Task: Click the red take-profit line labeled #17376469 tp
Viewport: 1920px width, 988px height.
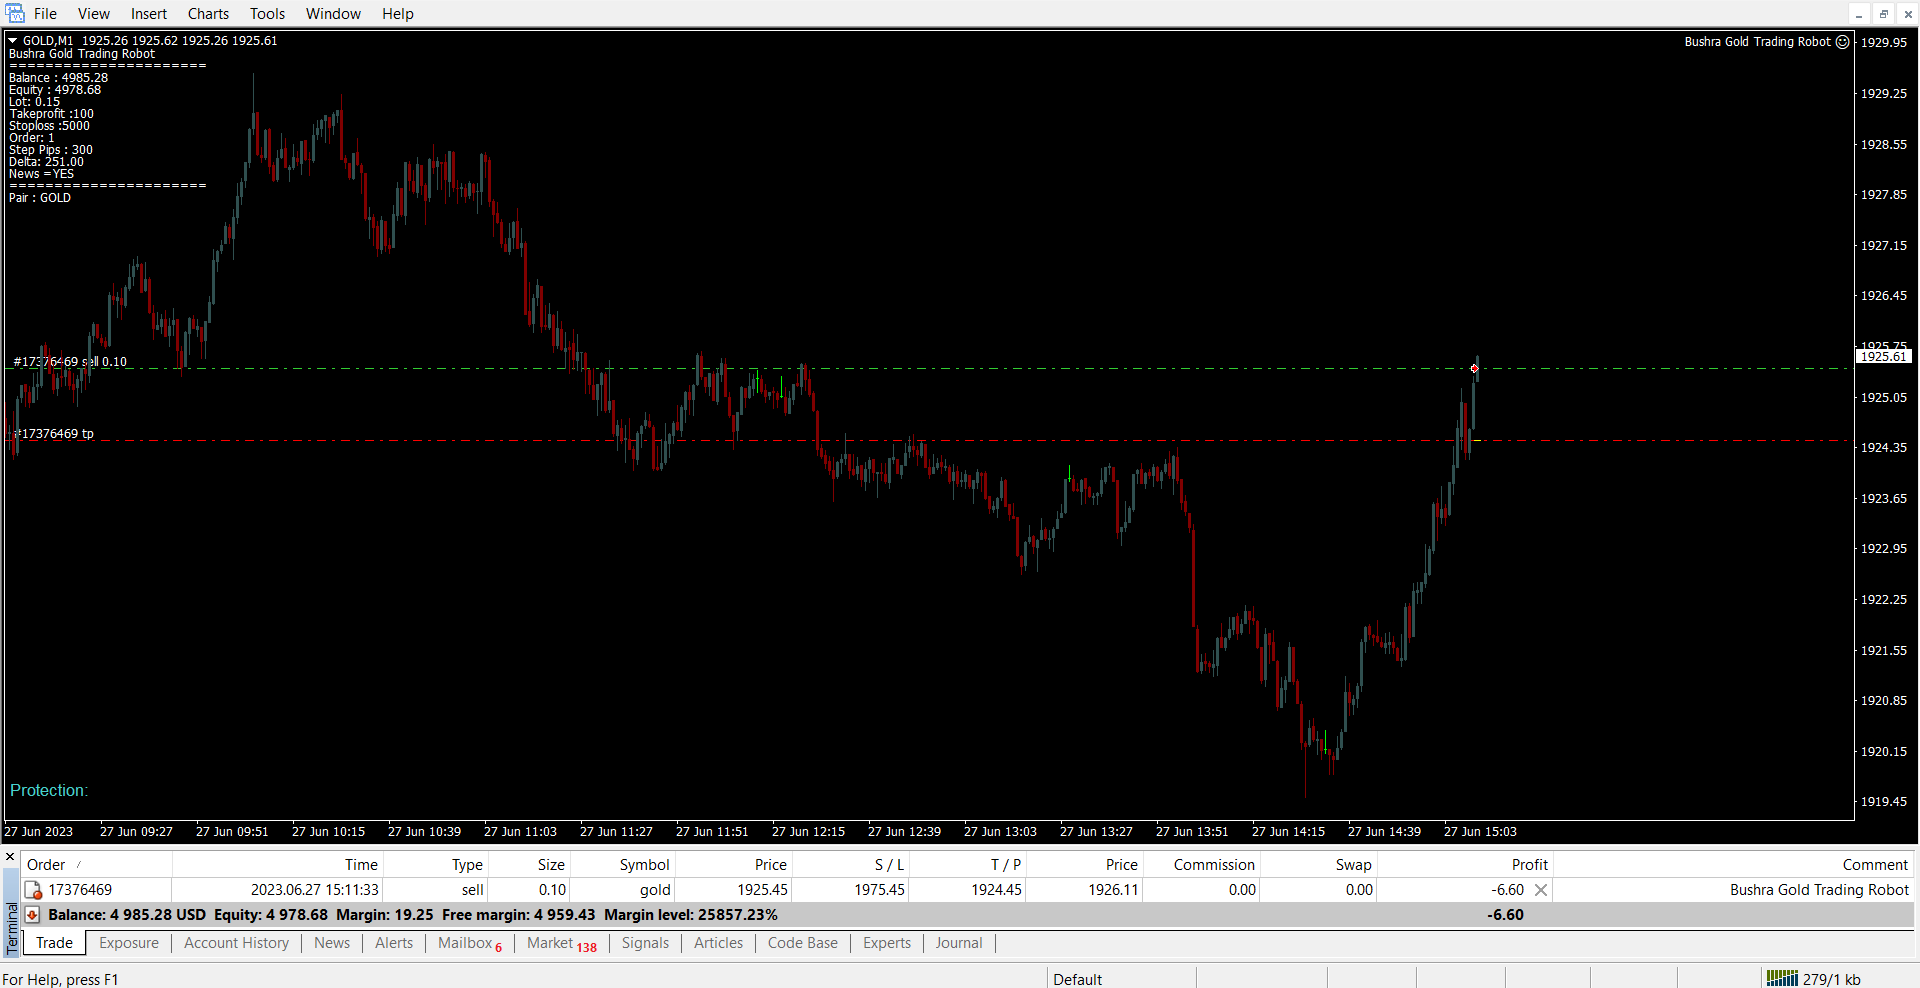Action: (56, 434)
